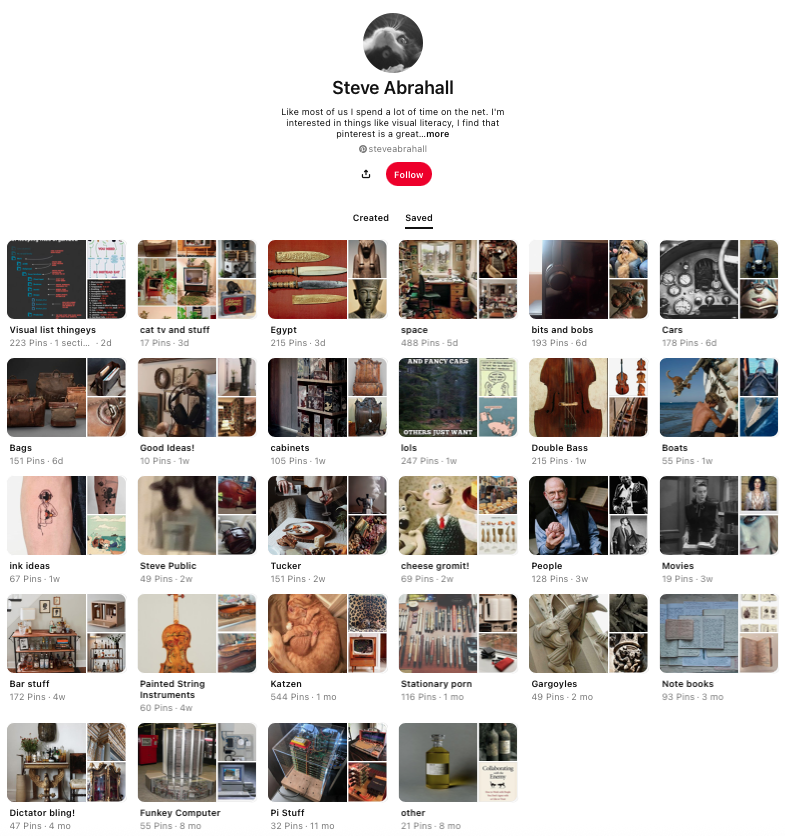This screenshot has height=836, width=785.
Task: Expand bio with the 'more' link
Action: pyautogui.click(x=437, y=134)
